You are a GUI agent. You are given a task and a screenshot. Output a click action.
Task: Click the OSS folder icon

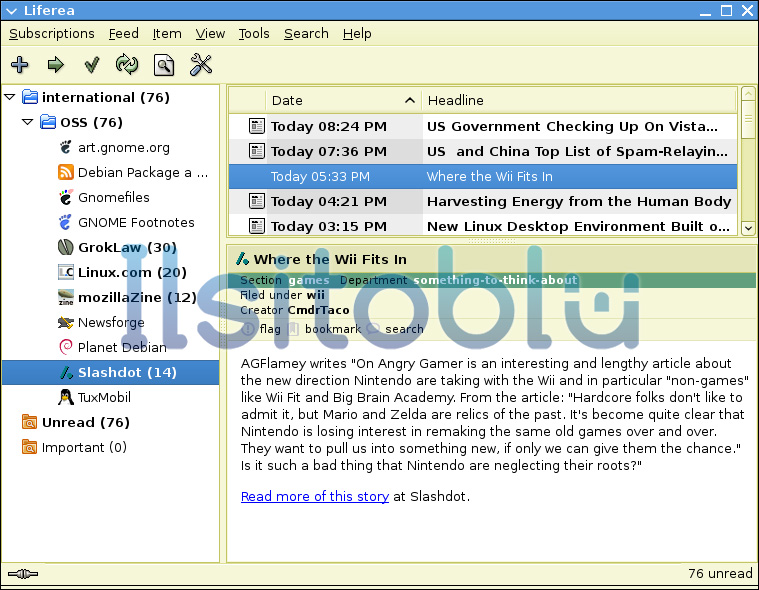(x=47, y=122)
